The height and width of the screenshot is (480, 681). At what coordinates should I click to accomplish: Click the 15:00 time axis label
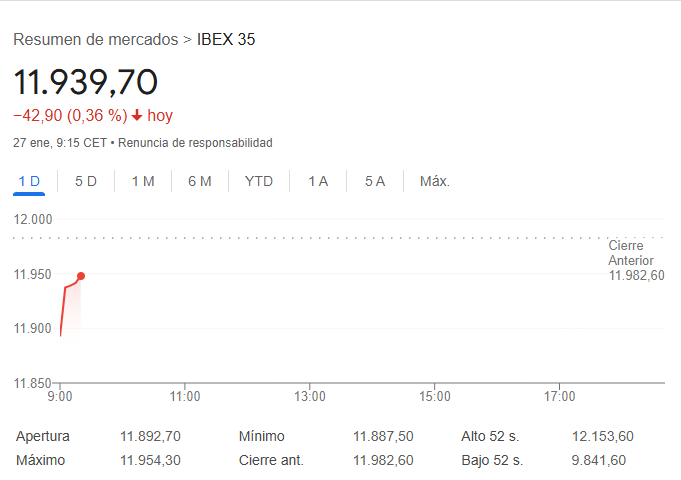click(435, 396)
